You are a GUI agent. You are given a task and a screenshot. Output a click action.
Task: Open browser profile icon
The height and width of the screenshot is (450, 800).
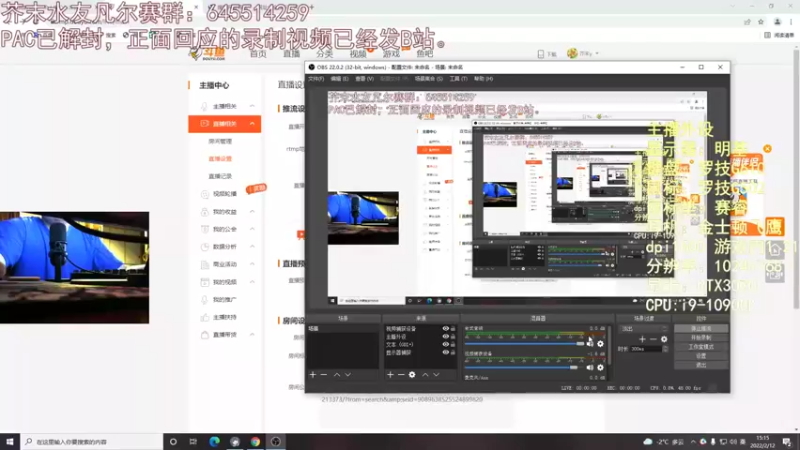(777, 22)
